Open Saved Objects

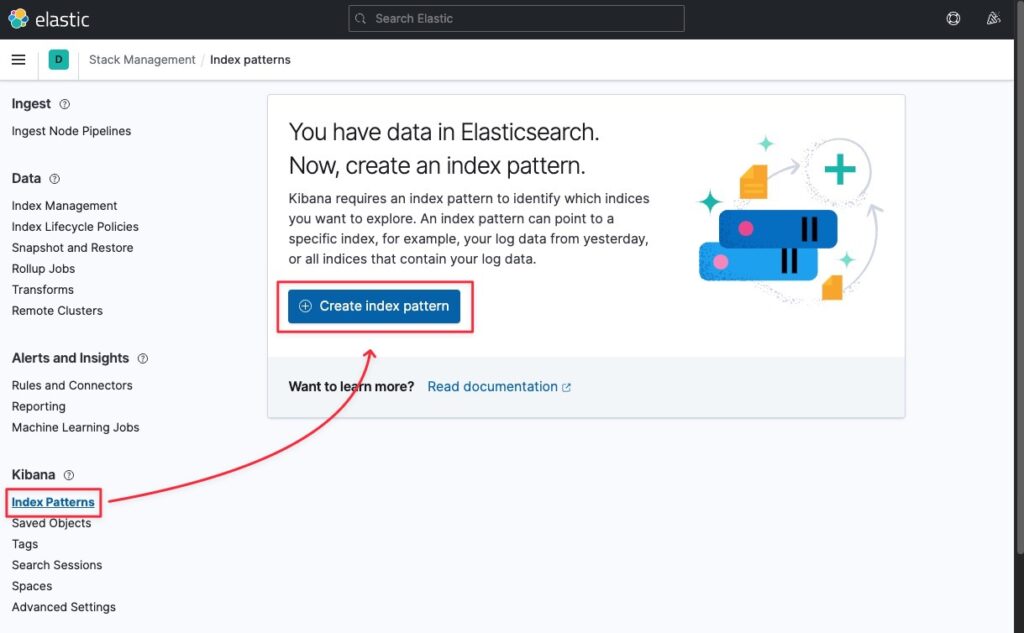[x=51, y=523]
